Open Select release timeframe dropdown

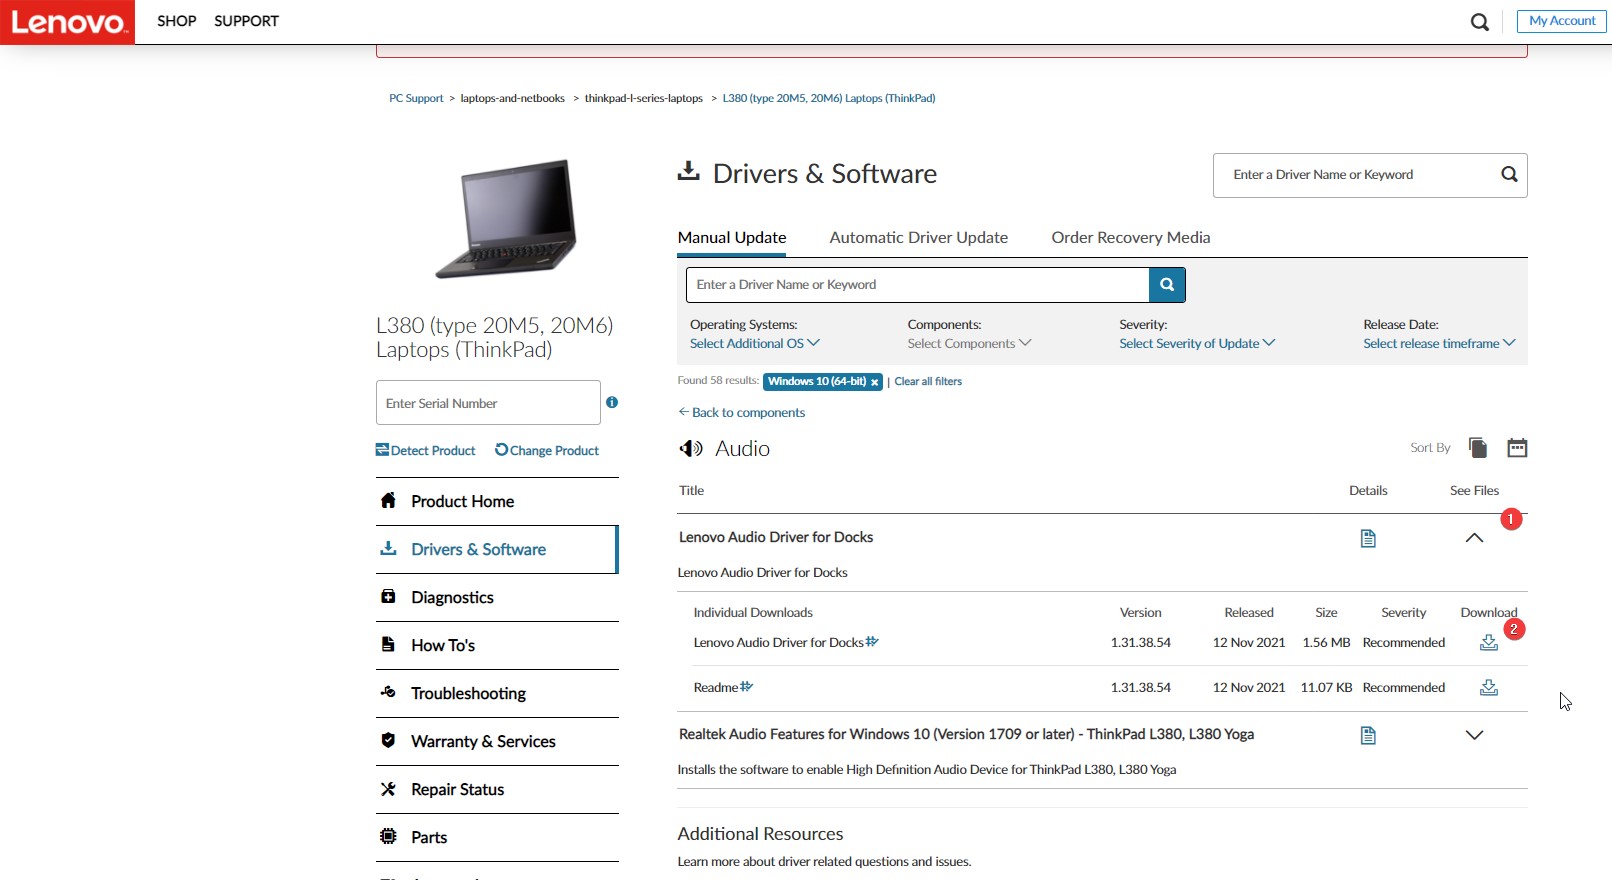[1439, 343]
